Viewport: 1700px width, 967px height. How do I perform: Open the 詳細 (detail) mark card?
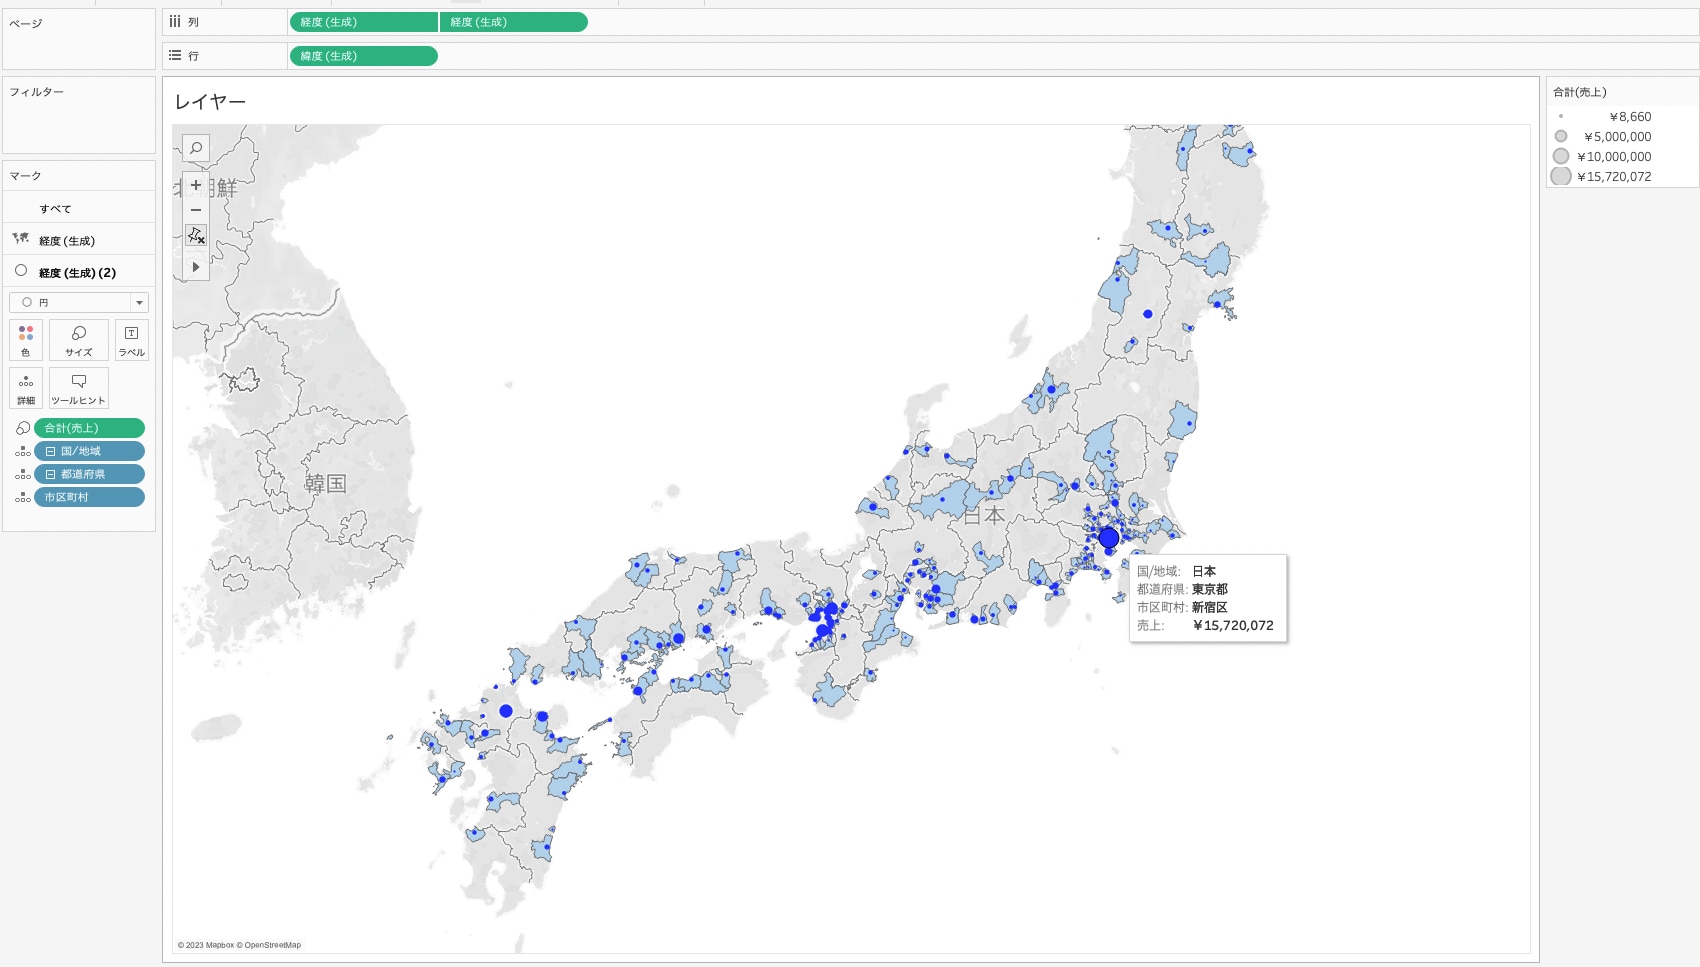[x=26, y=388]
